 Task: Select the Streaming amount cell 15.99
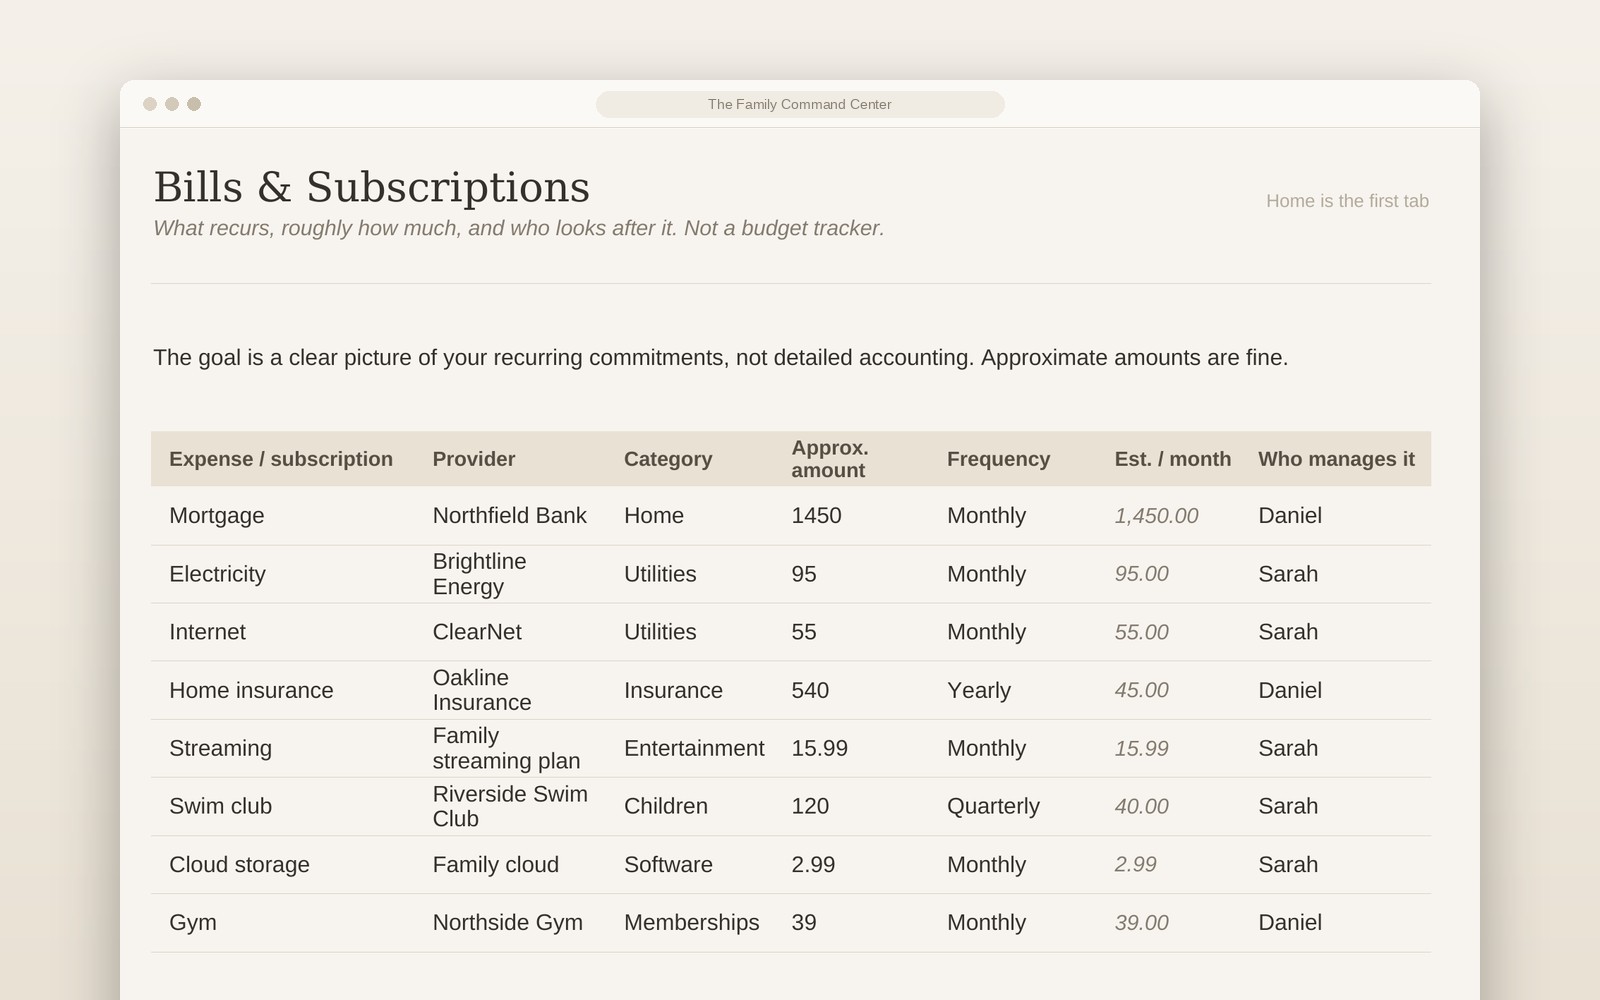pos(819,748)
